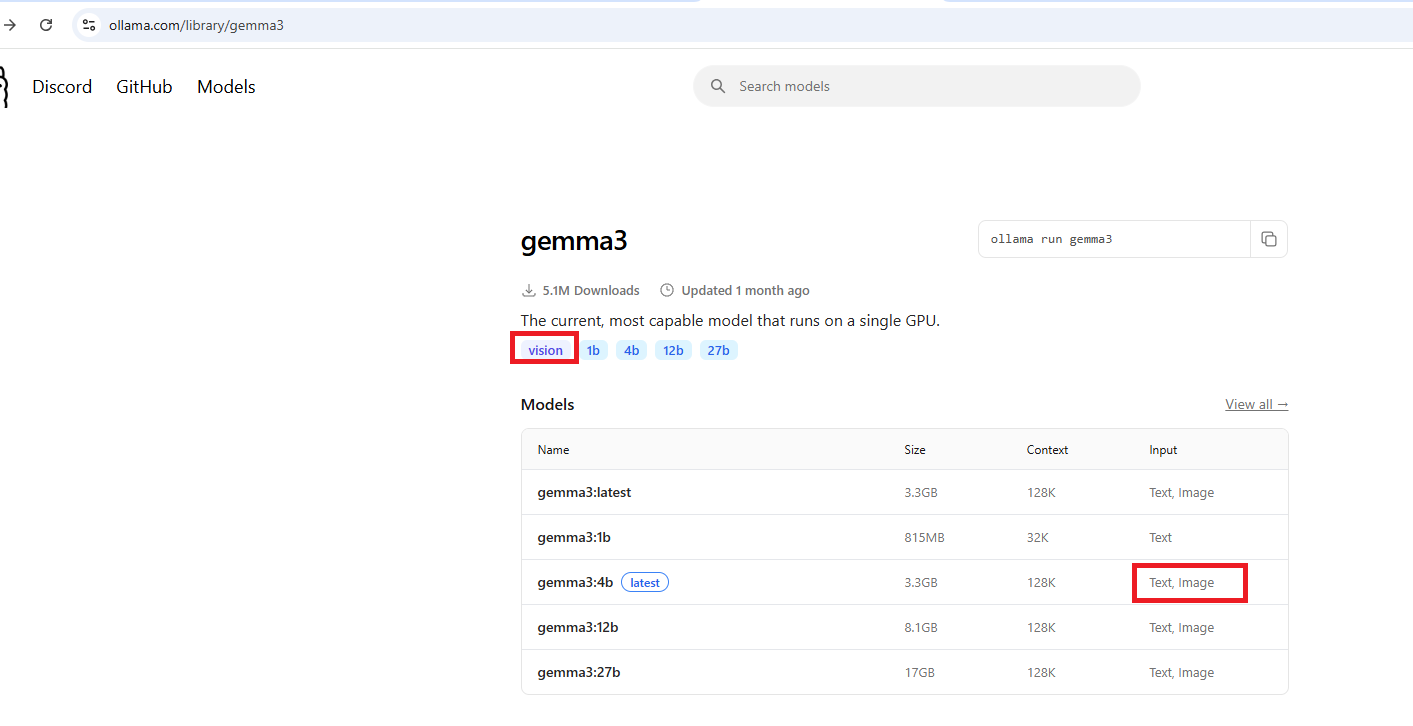The height and width of the screenshot is (726, 1413).
Task: Click the 128K context in gemma3:12b row
Action: point(1040,627)
